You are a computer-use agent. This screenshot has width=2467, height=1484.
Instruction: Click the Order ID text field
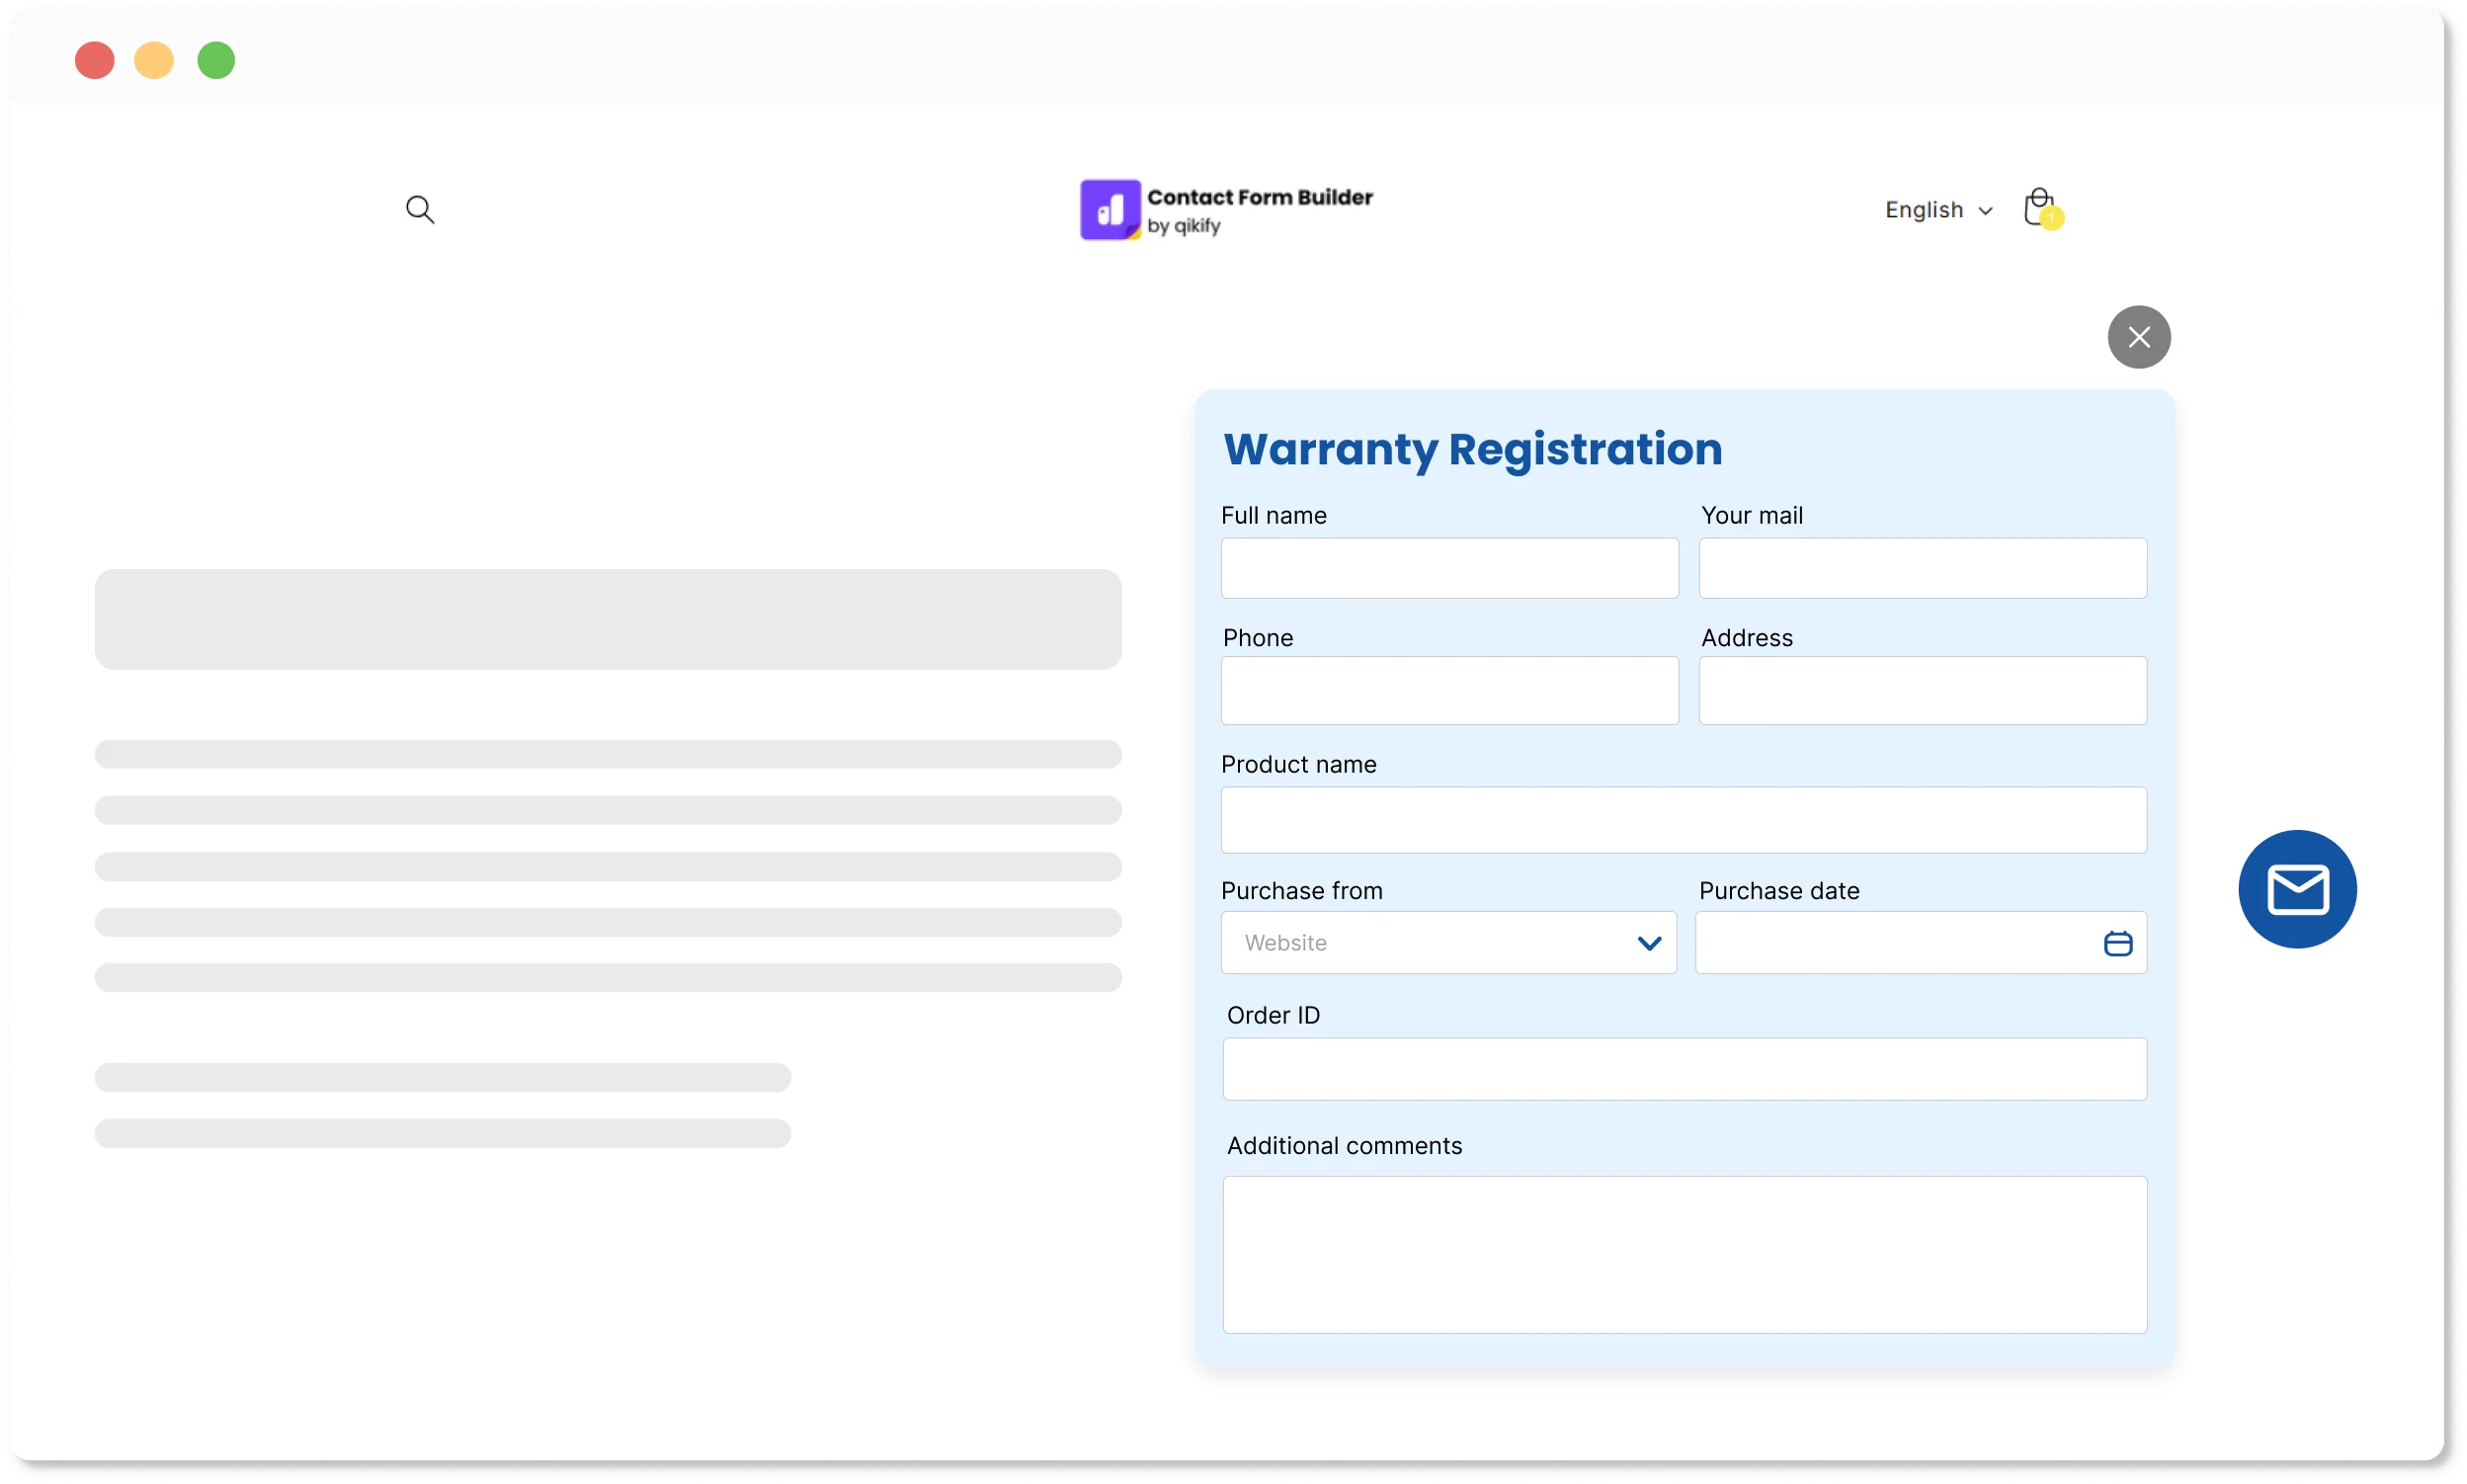1684,1069
